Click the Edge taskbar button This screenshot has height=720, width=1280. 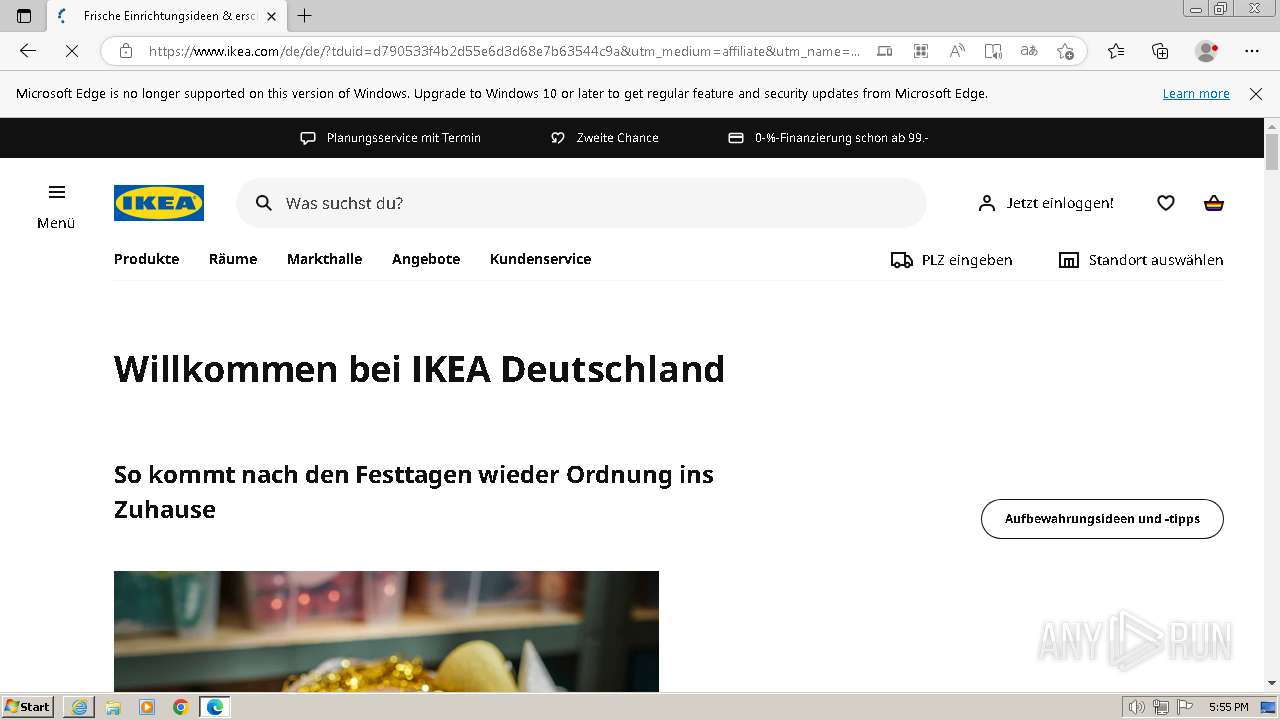[x=215, y=707]
